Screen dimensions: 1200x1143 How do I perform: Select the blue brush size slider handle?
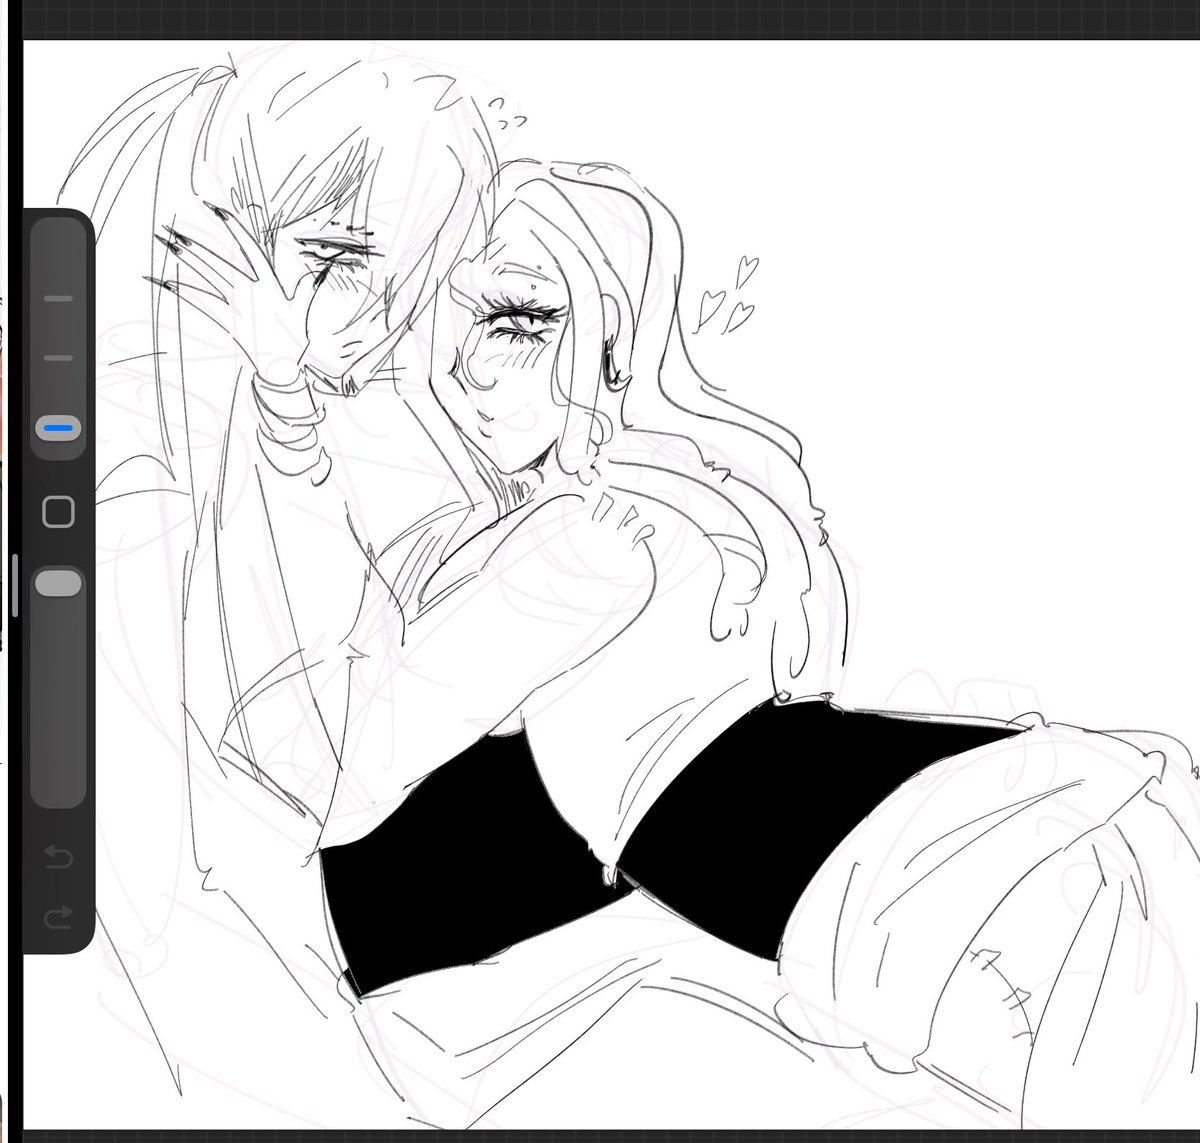click(x=56, y=427)
